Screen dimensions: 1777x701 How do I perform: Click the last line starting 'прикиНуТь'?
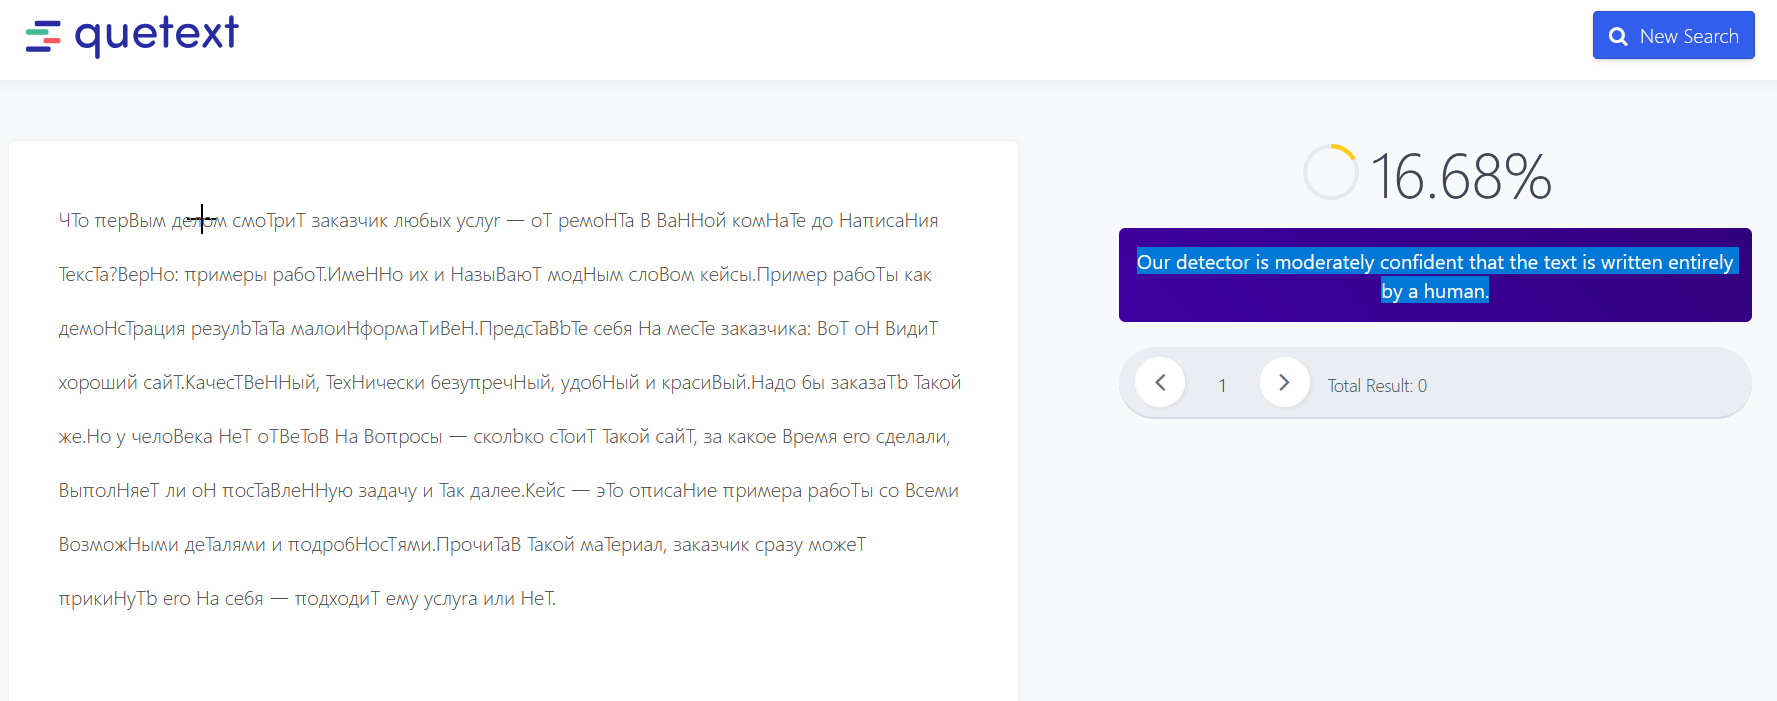click(307, 599)
